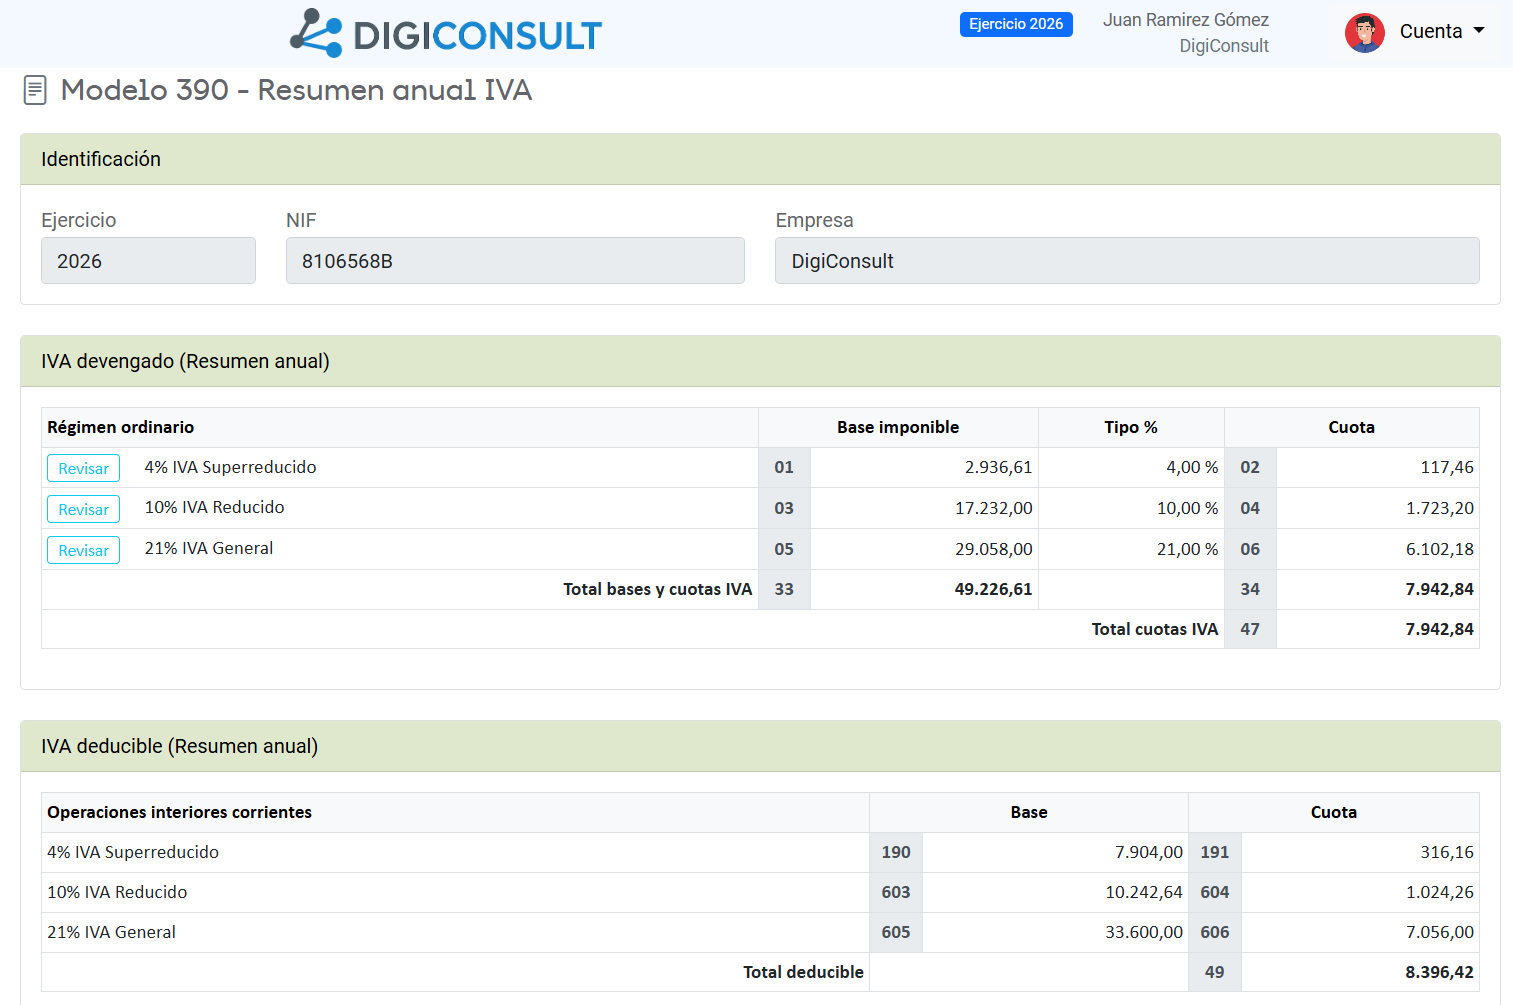The width and height of the screenshot is (1513, 1005).
Task: Click box number 605
Action: tap(896, 932)
